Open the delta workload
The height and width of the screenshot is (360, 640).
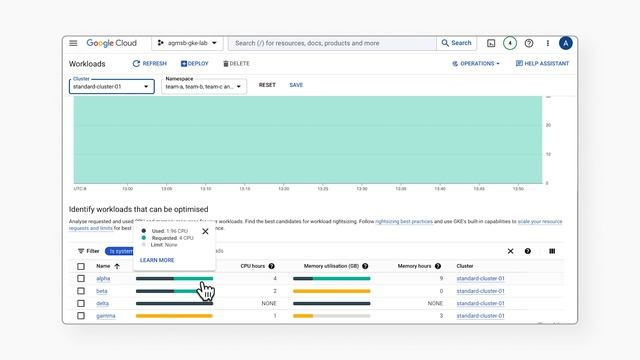102,303
